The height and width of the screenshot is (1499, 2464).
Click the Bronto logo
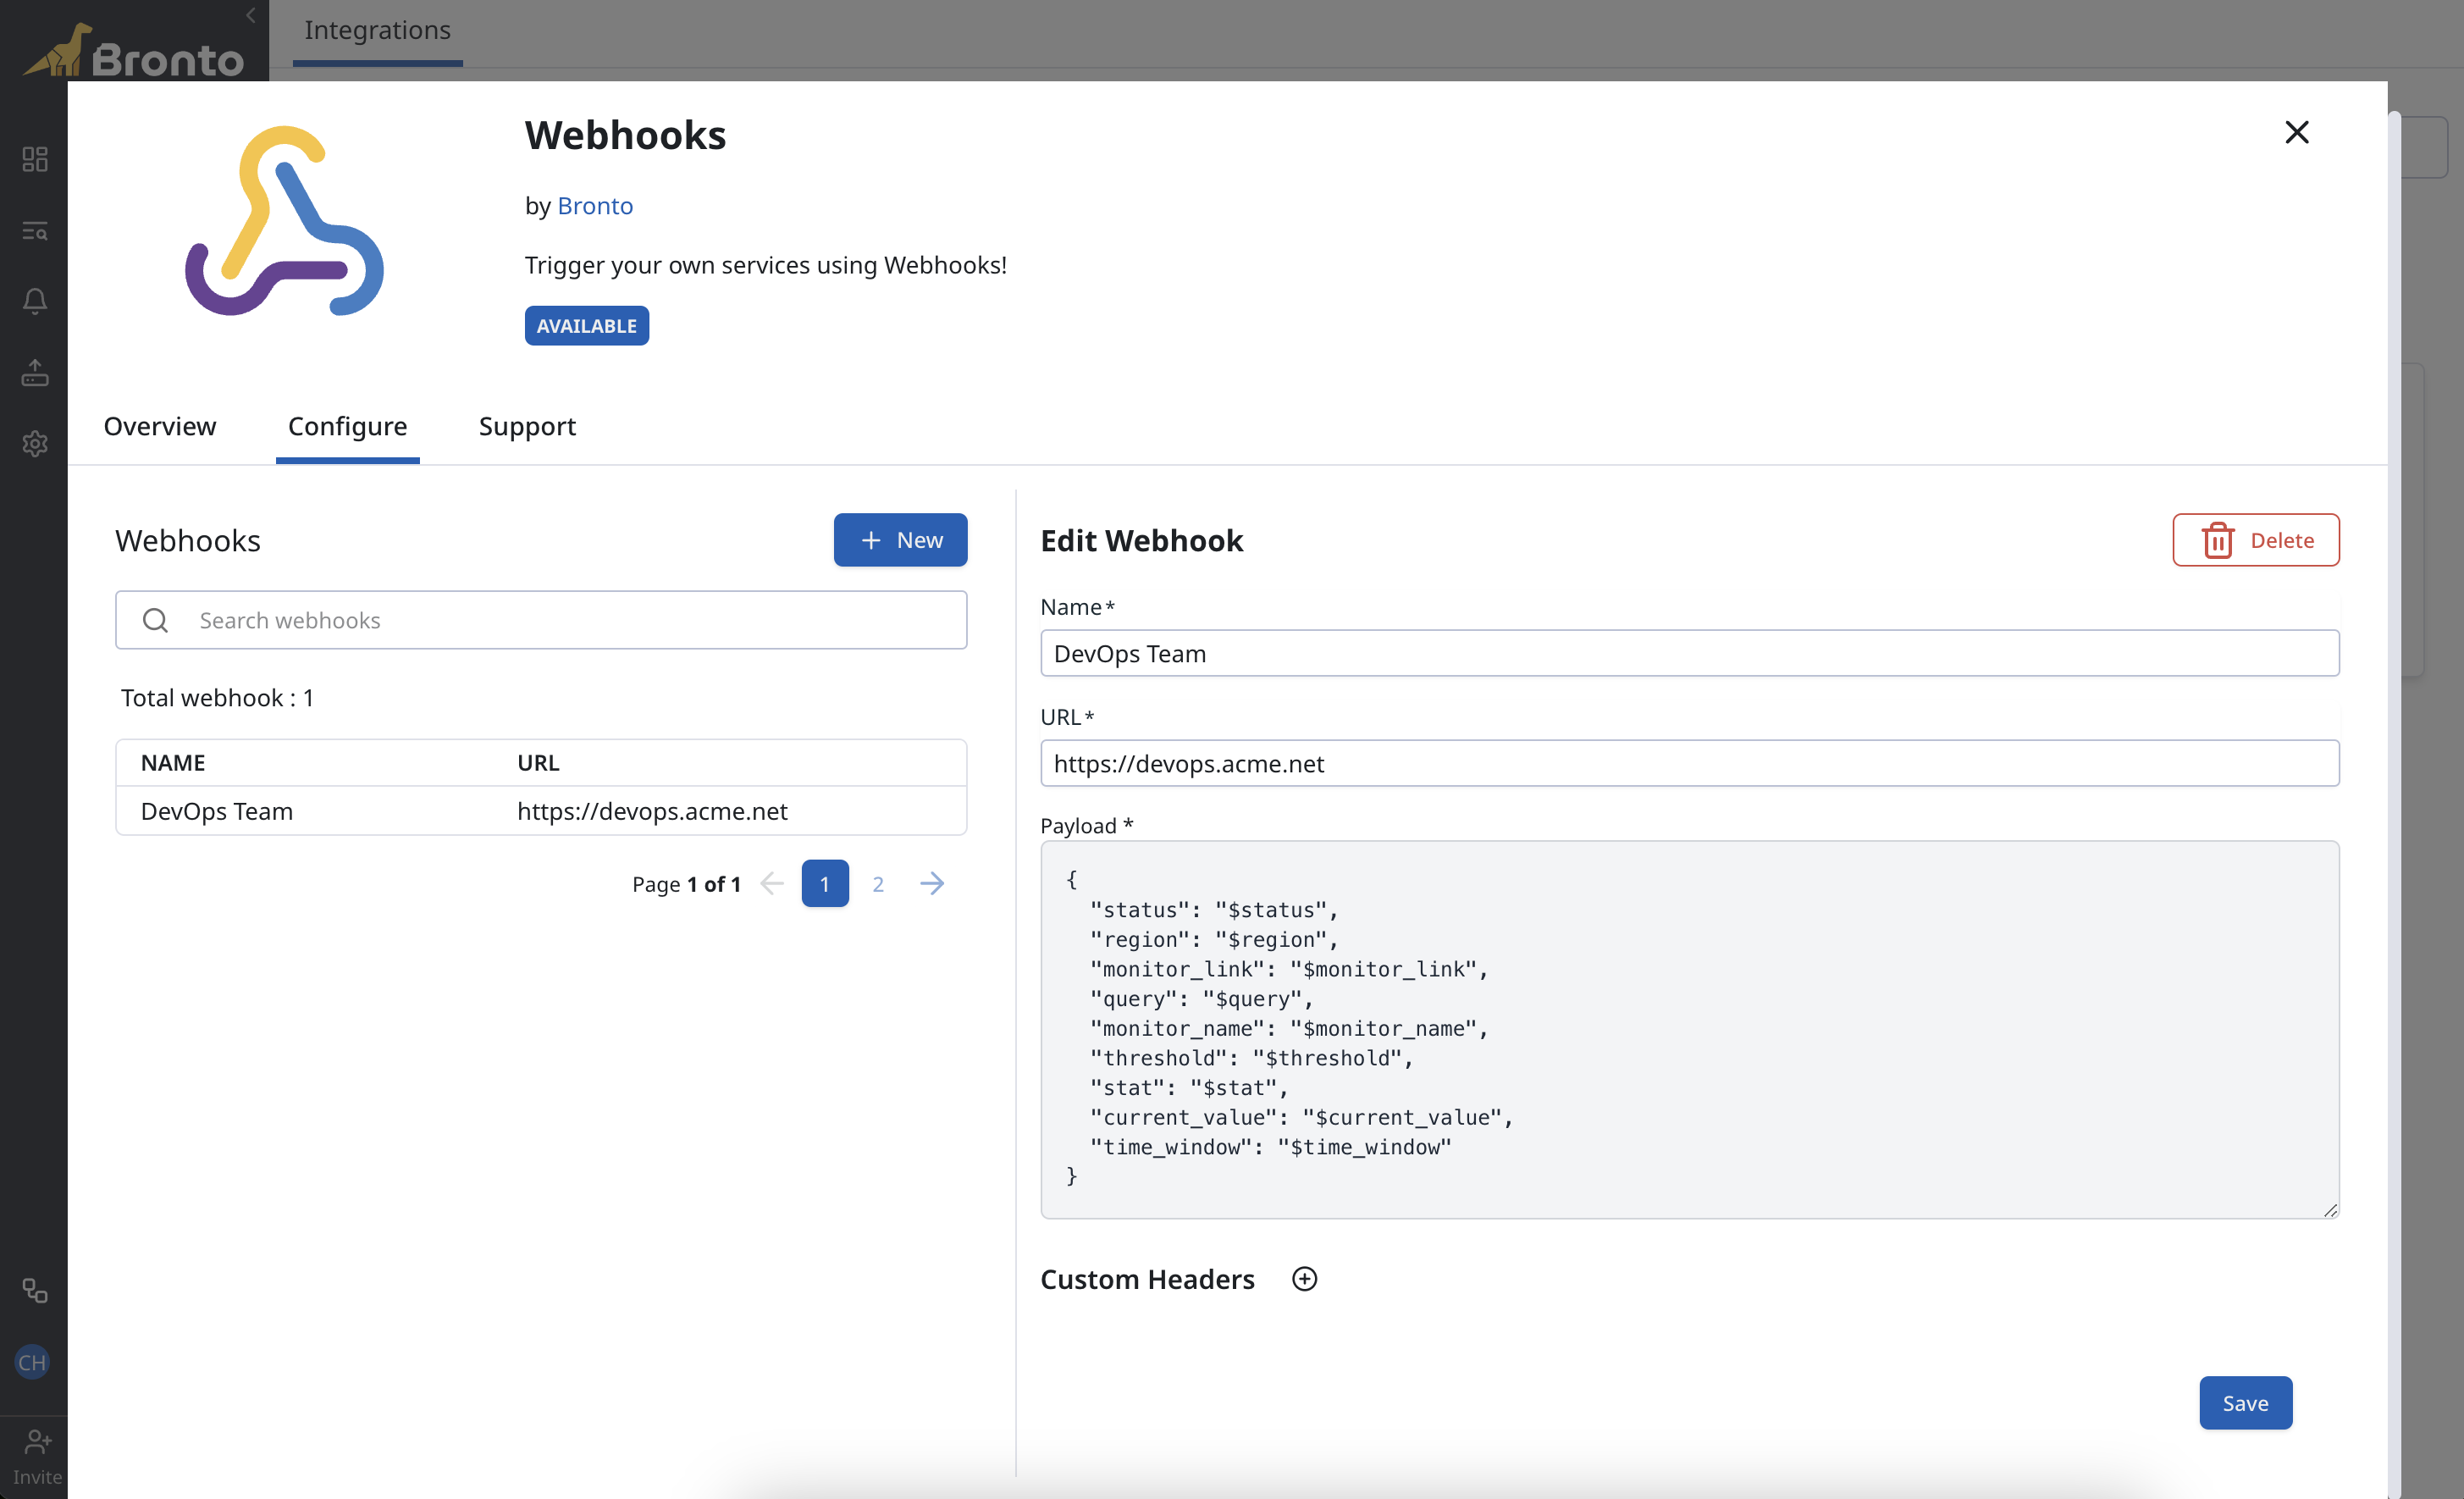(133, 50)
